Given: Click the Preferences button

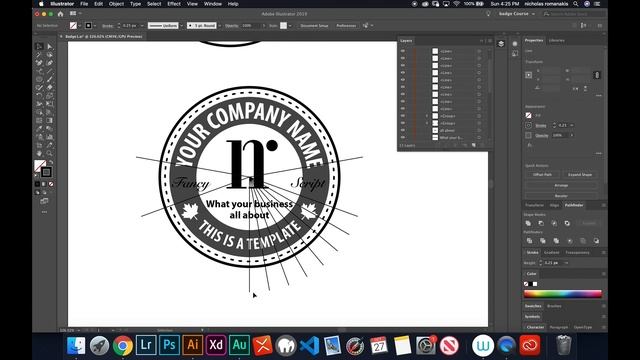Looking at the screenshot, I should pos(346,26).
